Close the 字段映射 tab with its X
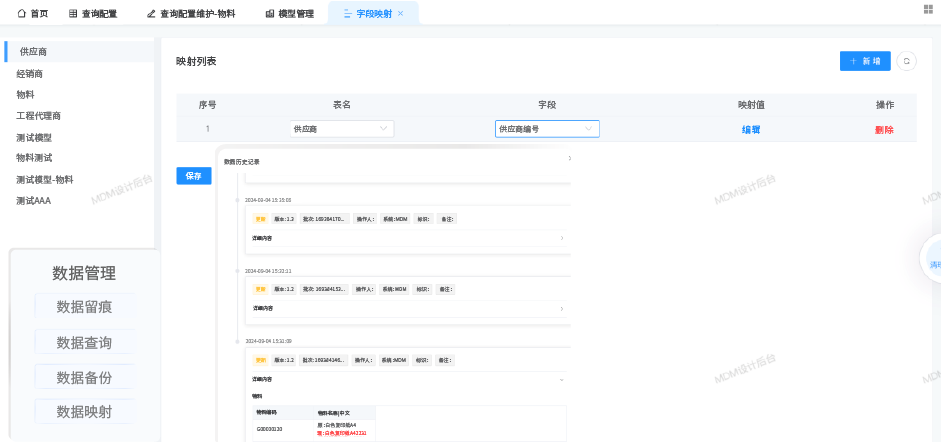 (401, 14)
